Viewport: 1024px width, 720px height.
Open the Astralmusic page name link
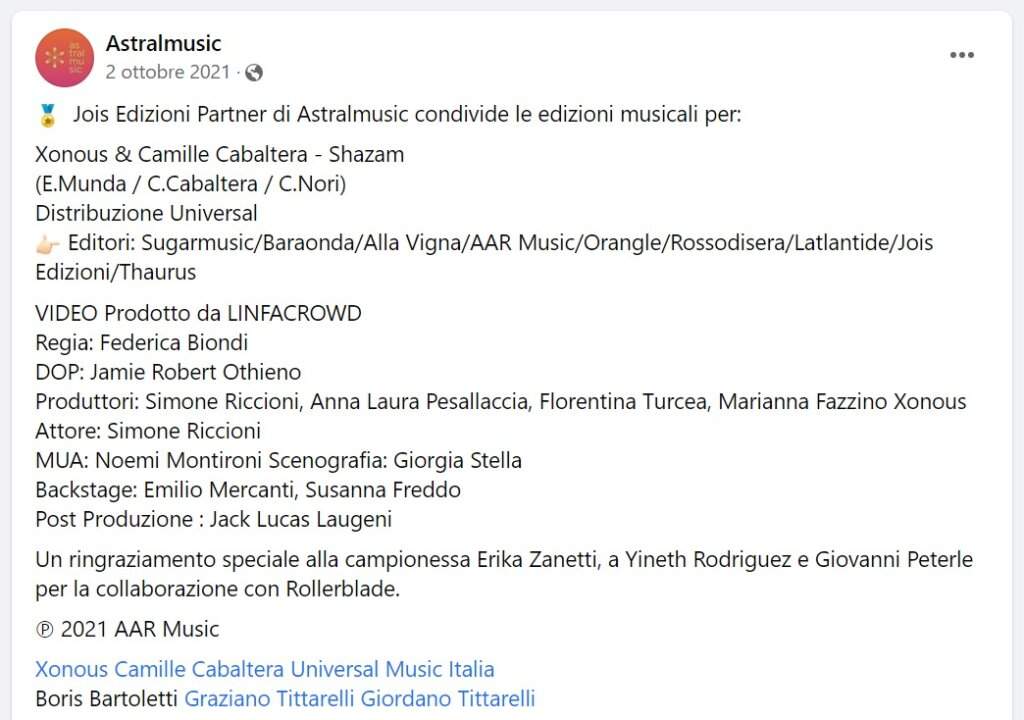(163, 43)
